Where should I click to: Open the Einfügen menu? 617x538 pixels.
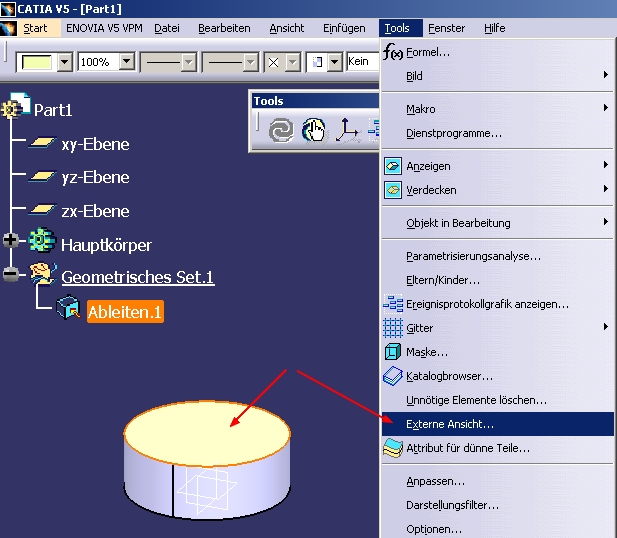point(344,28)
